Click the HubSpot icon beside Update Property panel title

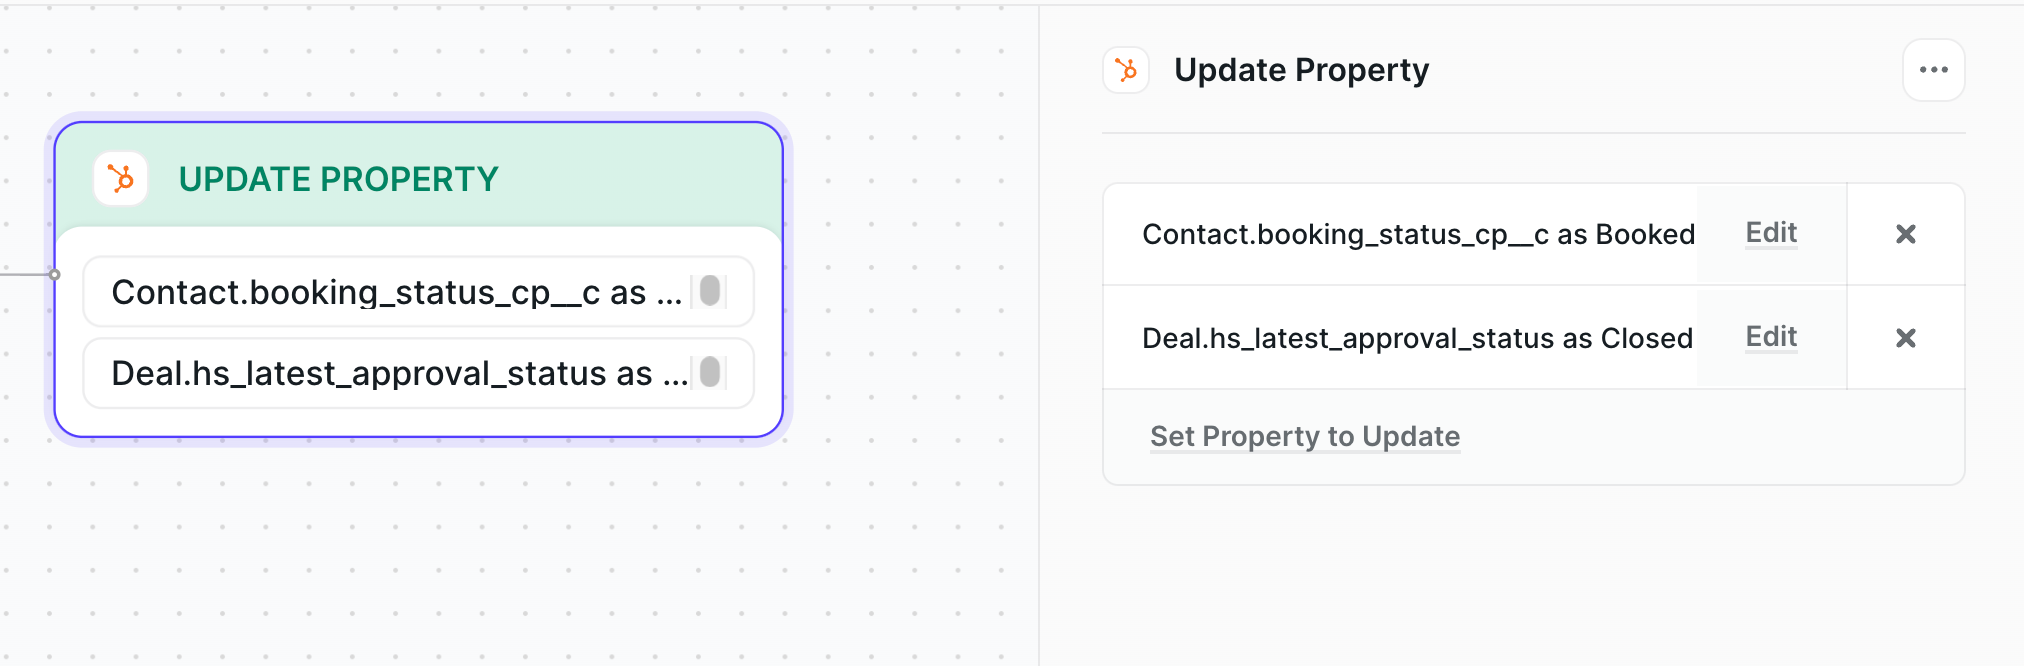pos(1126,70)
